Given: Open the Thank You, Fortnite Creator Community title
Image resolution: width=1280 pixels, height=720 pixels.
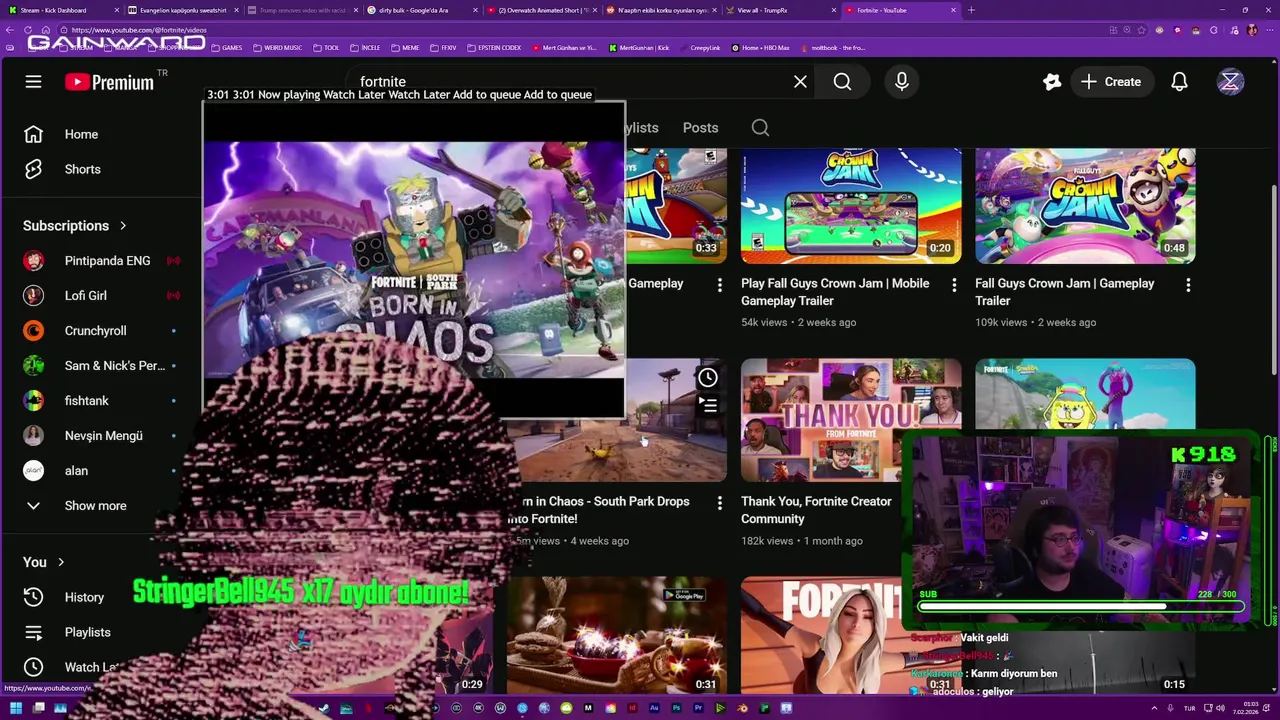Looking at the screenshot, I should [x=816, y=510].
